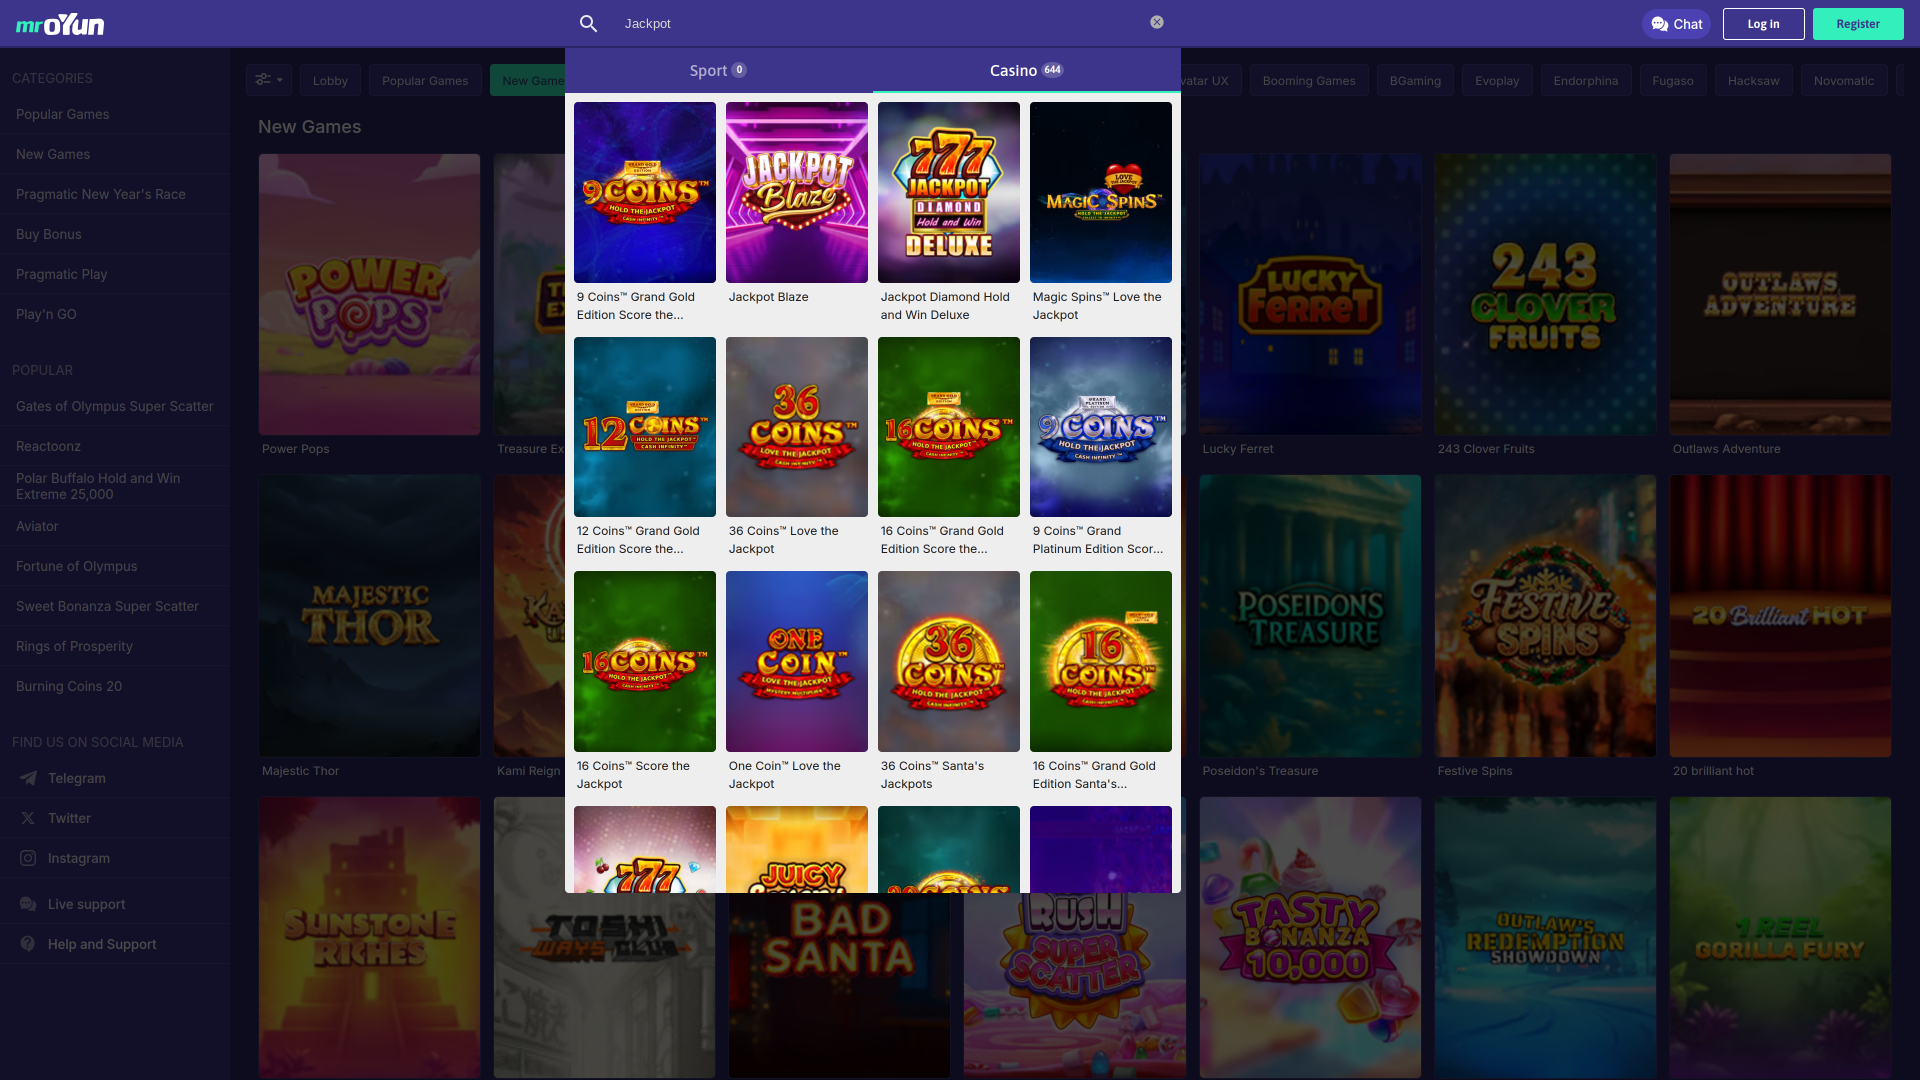Click inside the Jackpot search field
Screen dimensions: 1920x1080
click(750, 22)
